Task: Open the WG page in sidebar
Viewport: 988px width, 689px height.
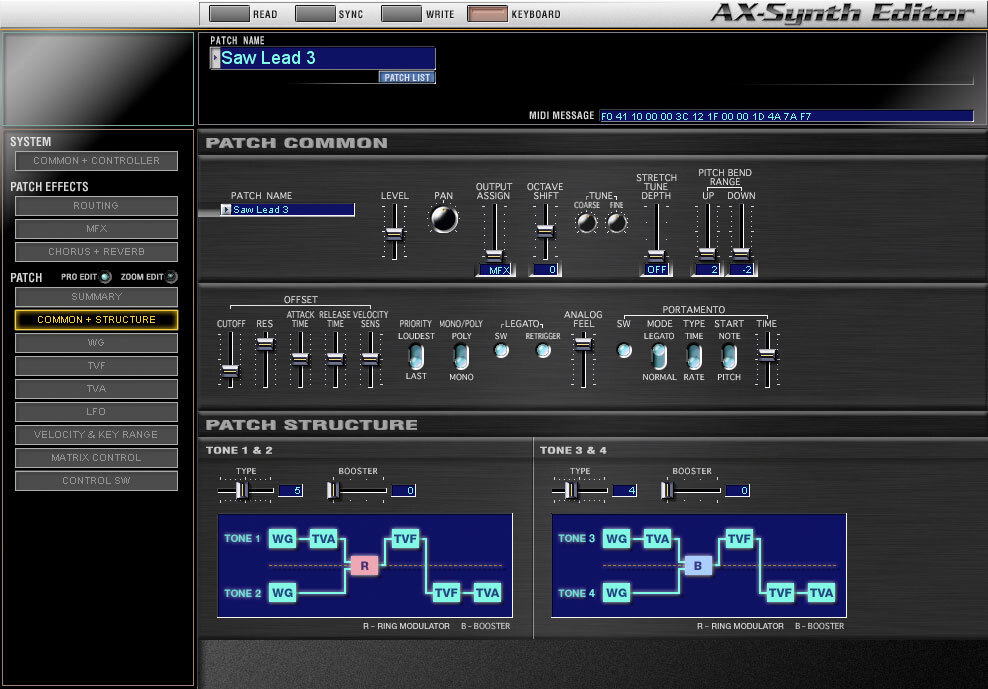Action: (x=96, y=343)
